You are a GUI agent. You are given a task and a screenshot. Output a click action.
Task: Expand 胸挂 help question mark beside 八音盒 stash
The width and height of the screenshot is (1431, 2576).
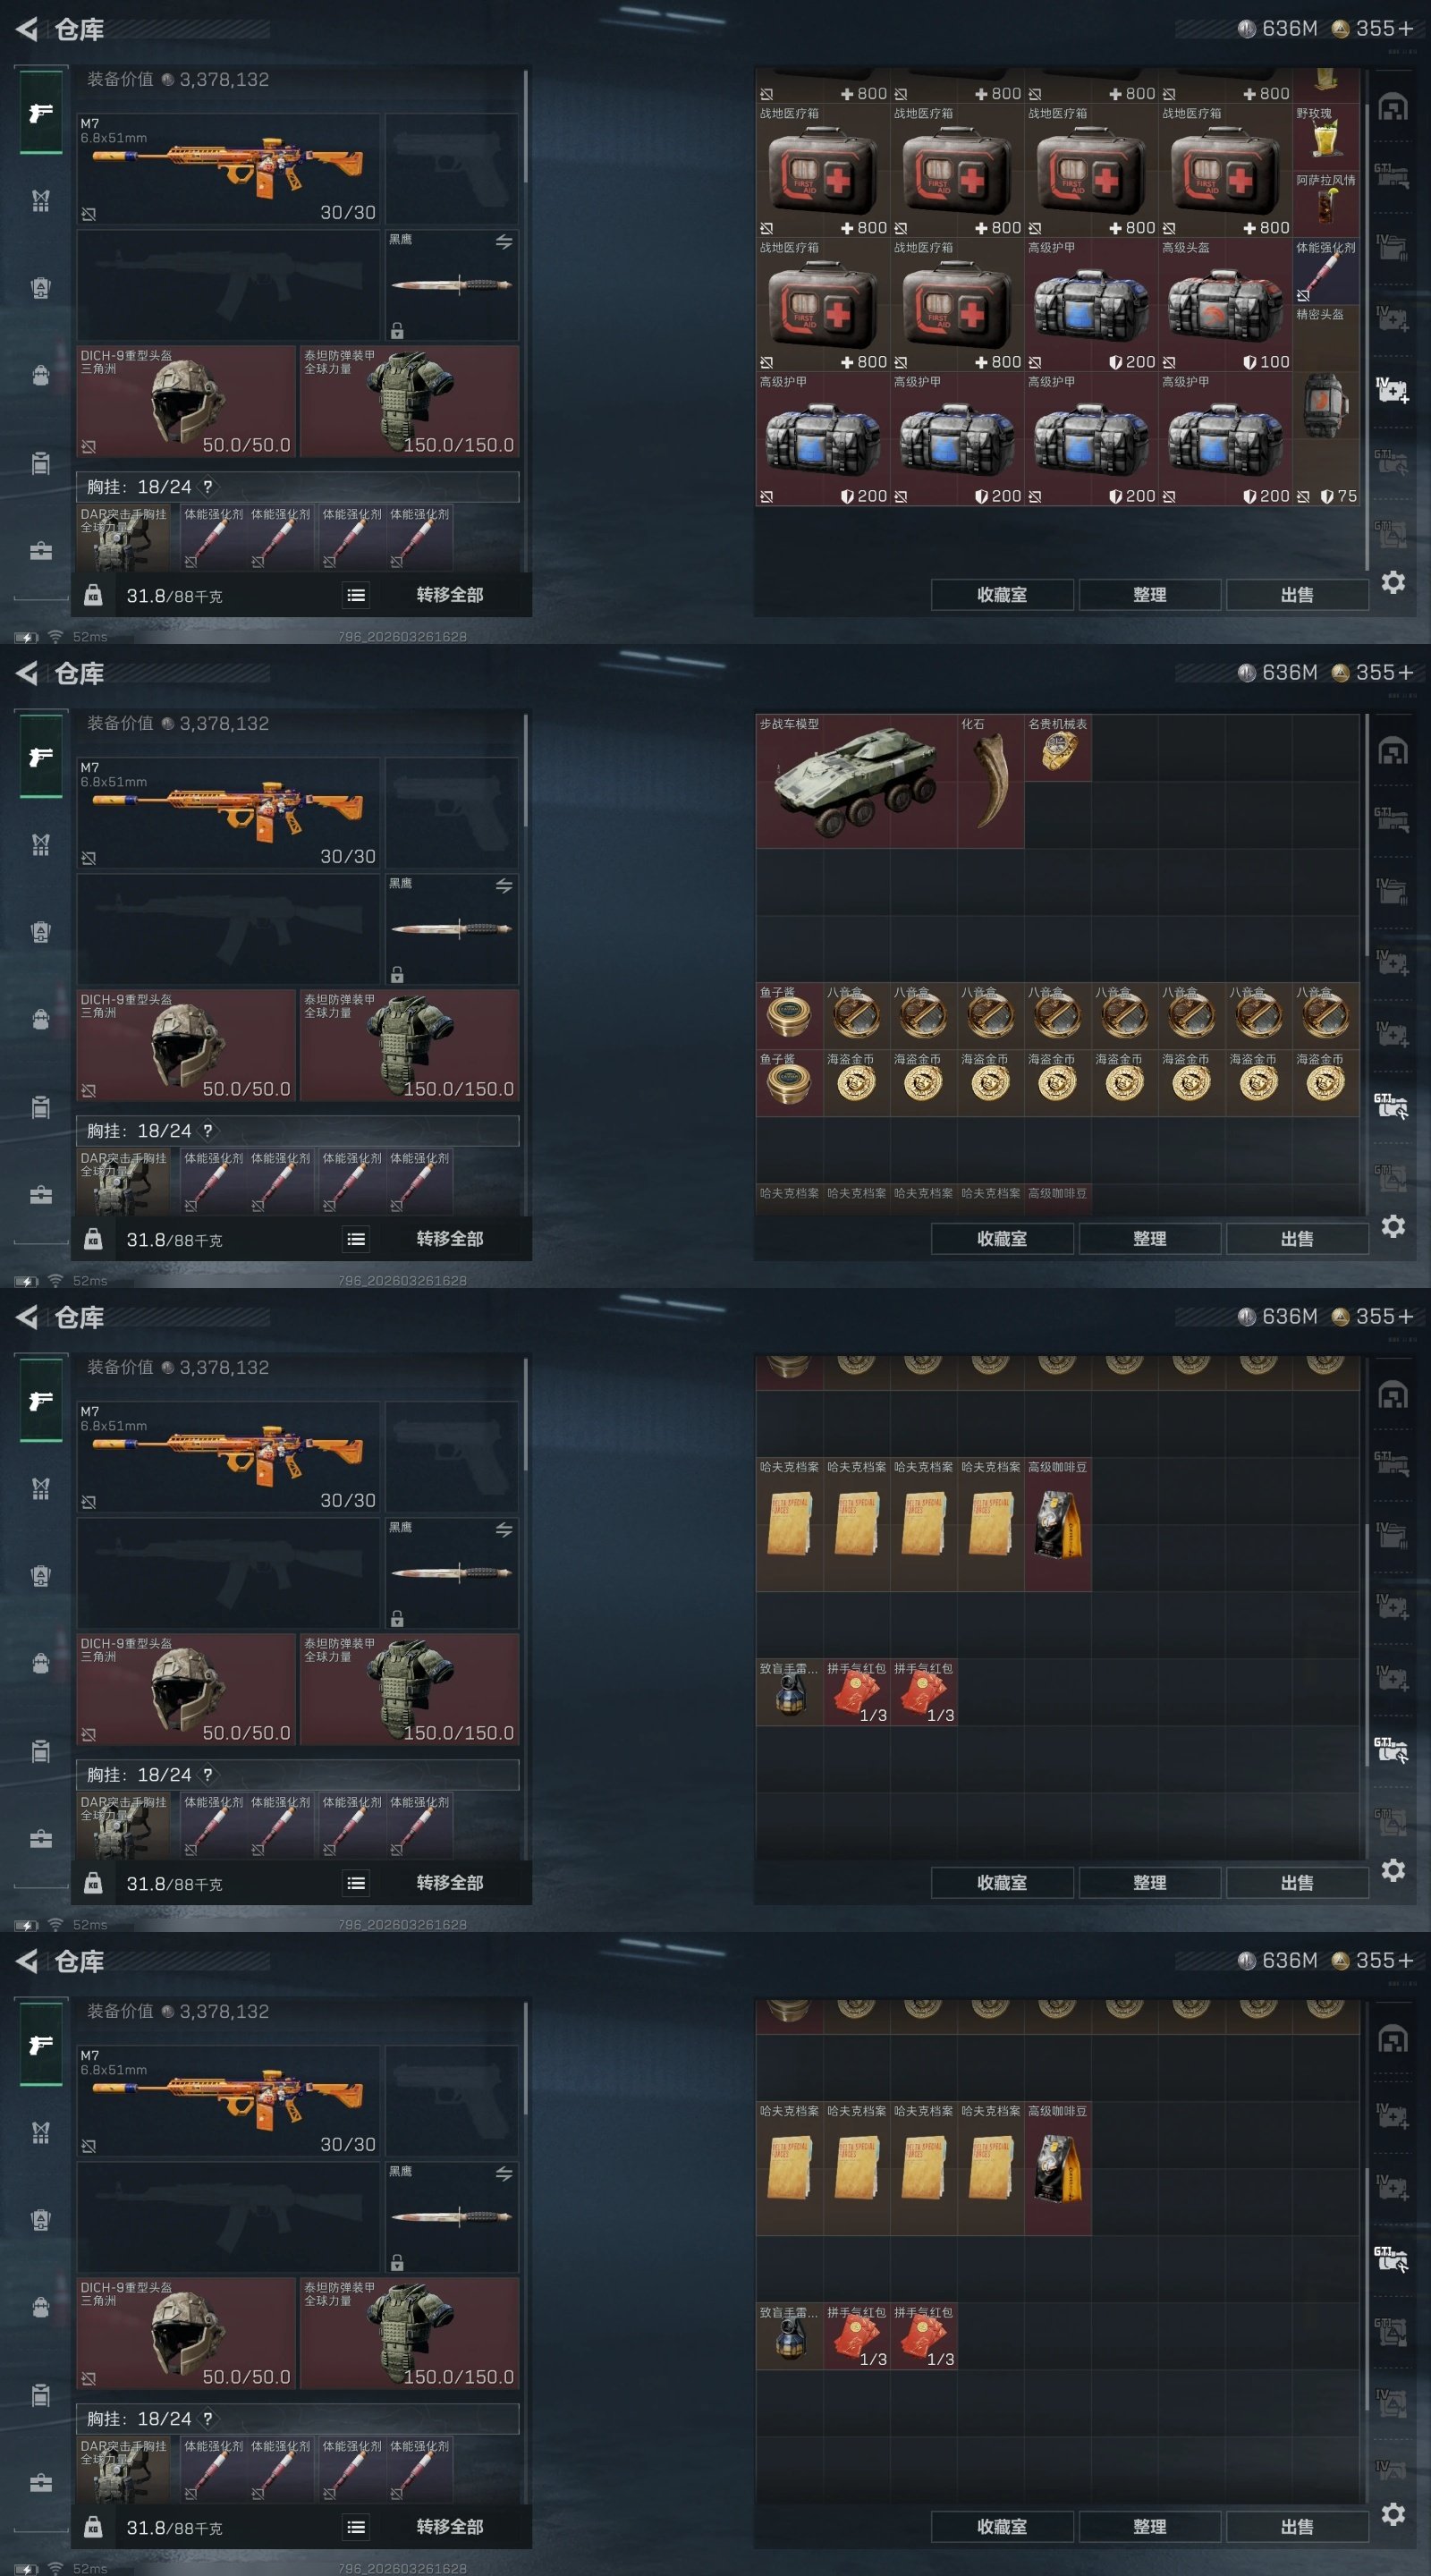207,1131
